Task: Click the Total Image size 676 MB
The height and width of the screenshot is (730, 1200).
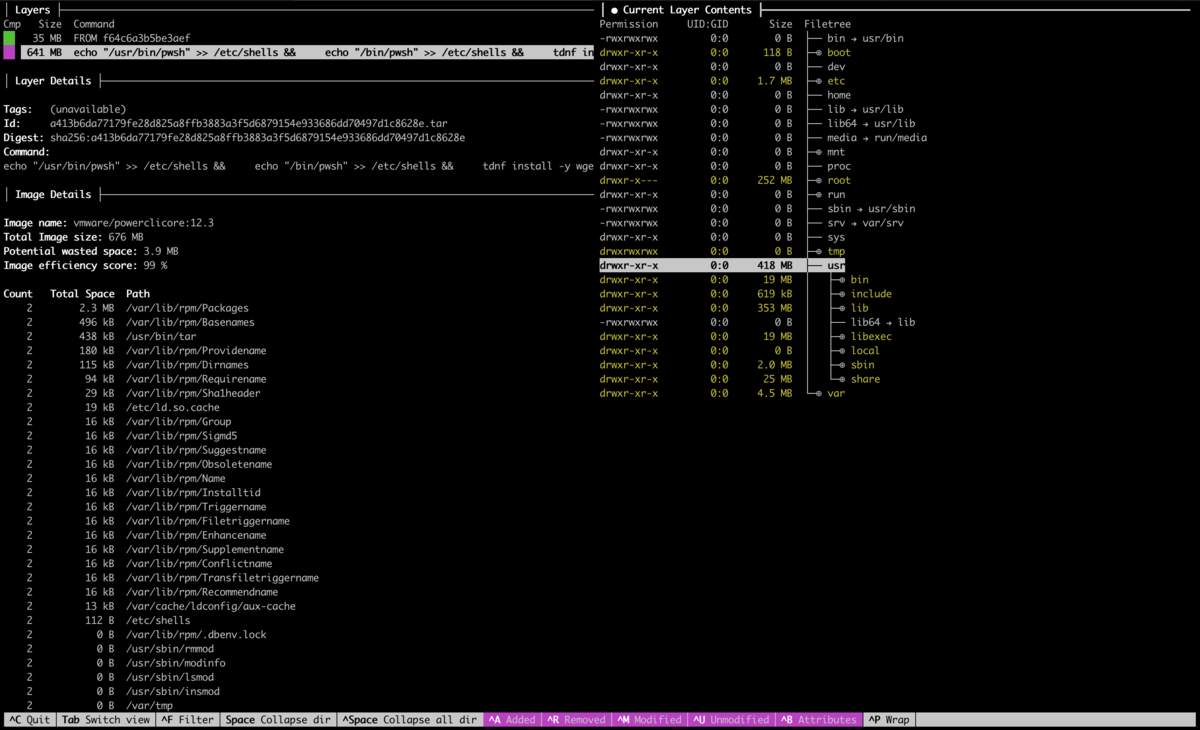Action: pyautogui.click(x=126, y=238)
